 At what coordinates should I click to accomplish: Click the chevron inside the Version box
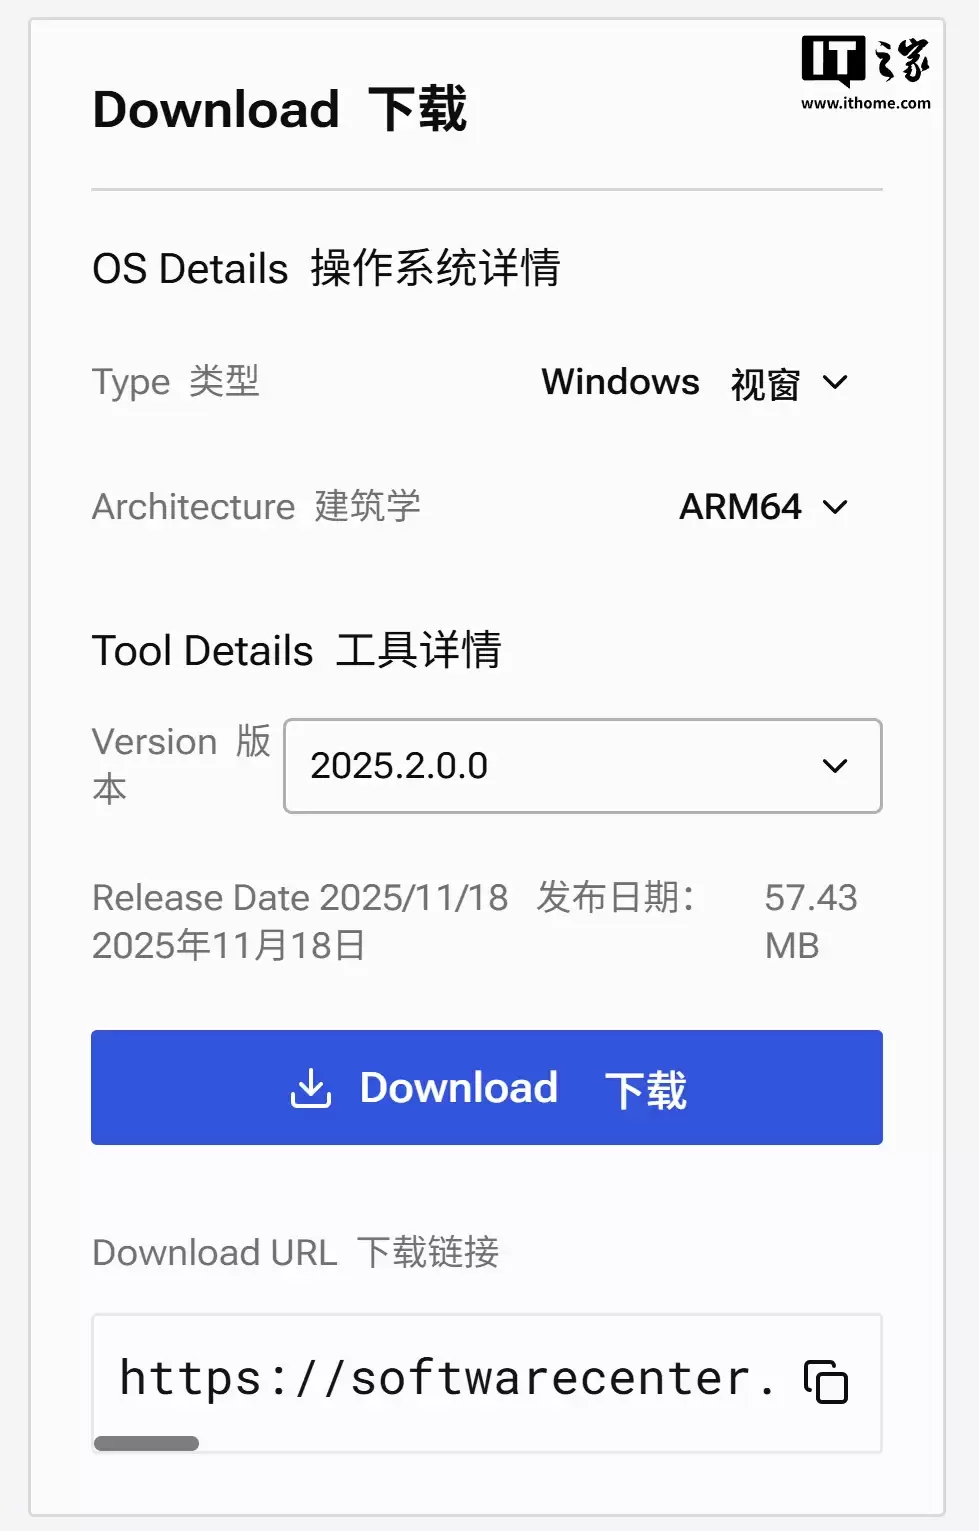[x=836, y=767]
